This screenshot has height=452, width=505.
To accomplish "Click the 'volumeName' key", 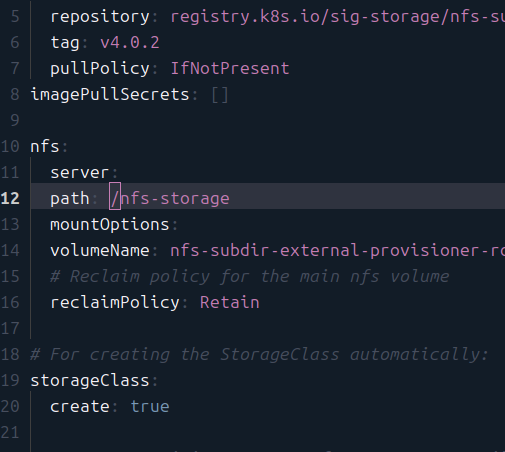I will point(100,251).
